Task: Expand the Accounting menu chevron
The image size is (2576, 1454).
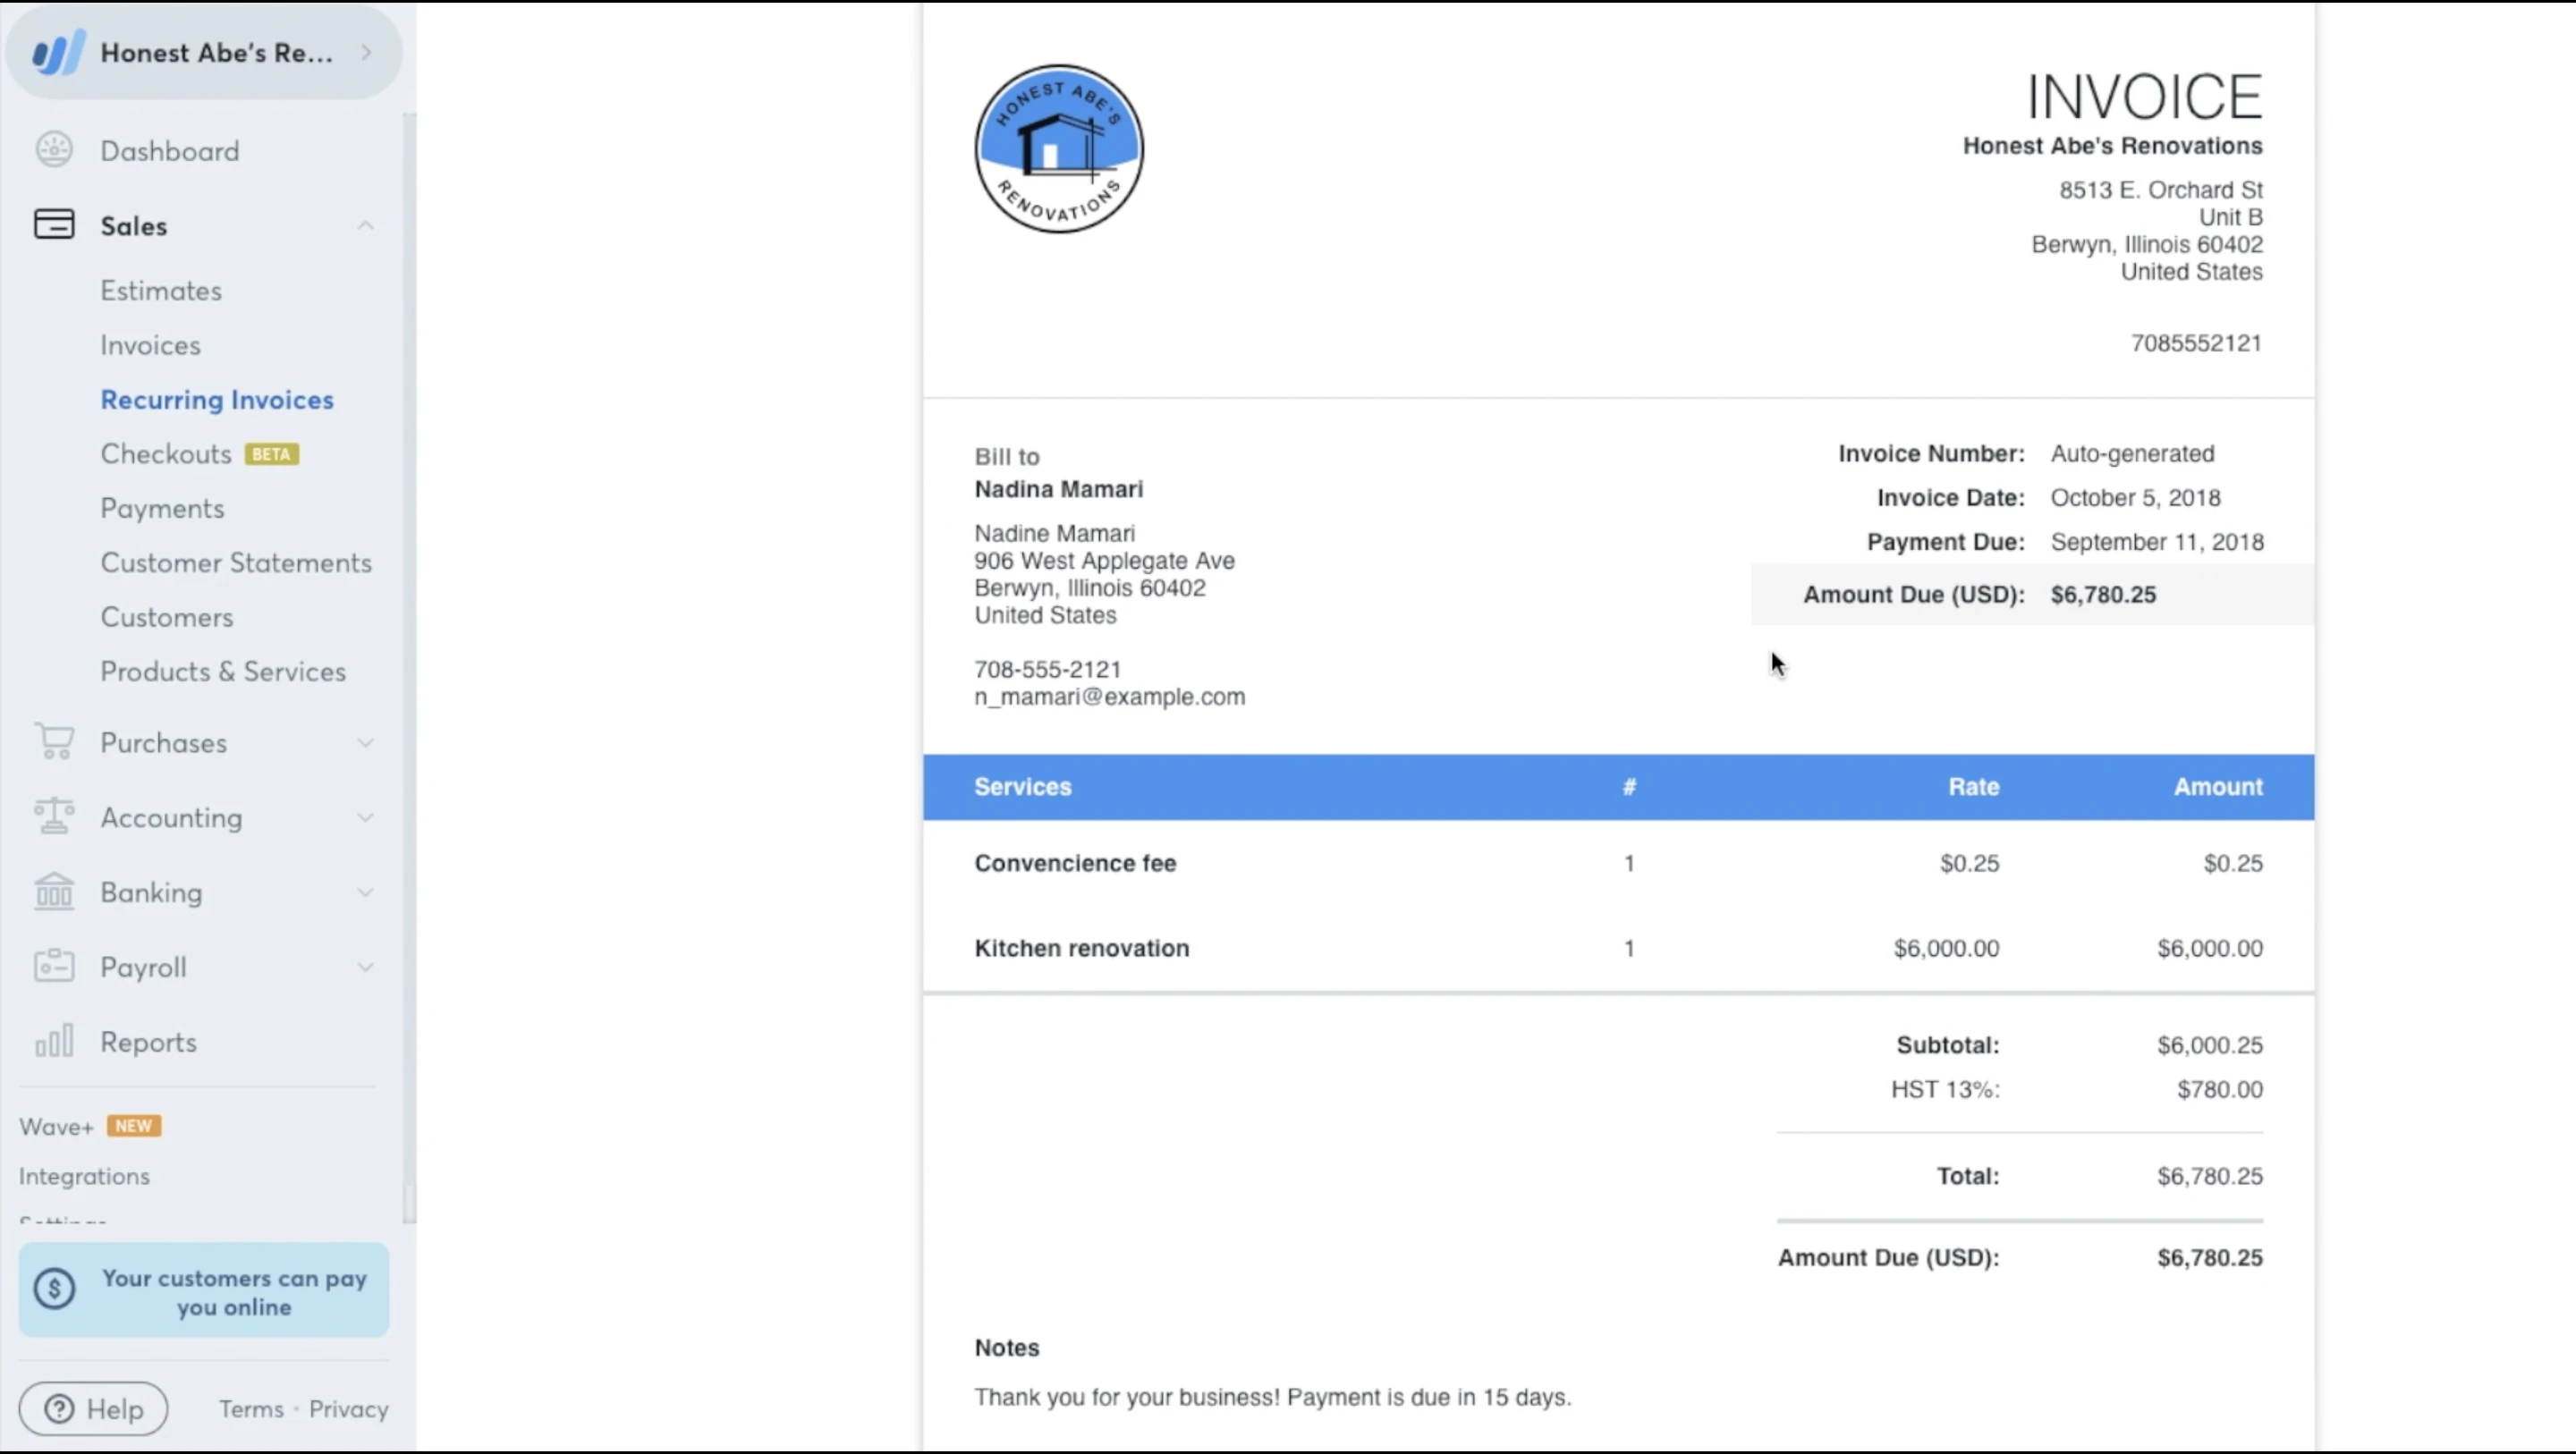Action: point(365,818)
